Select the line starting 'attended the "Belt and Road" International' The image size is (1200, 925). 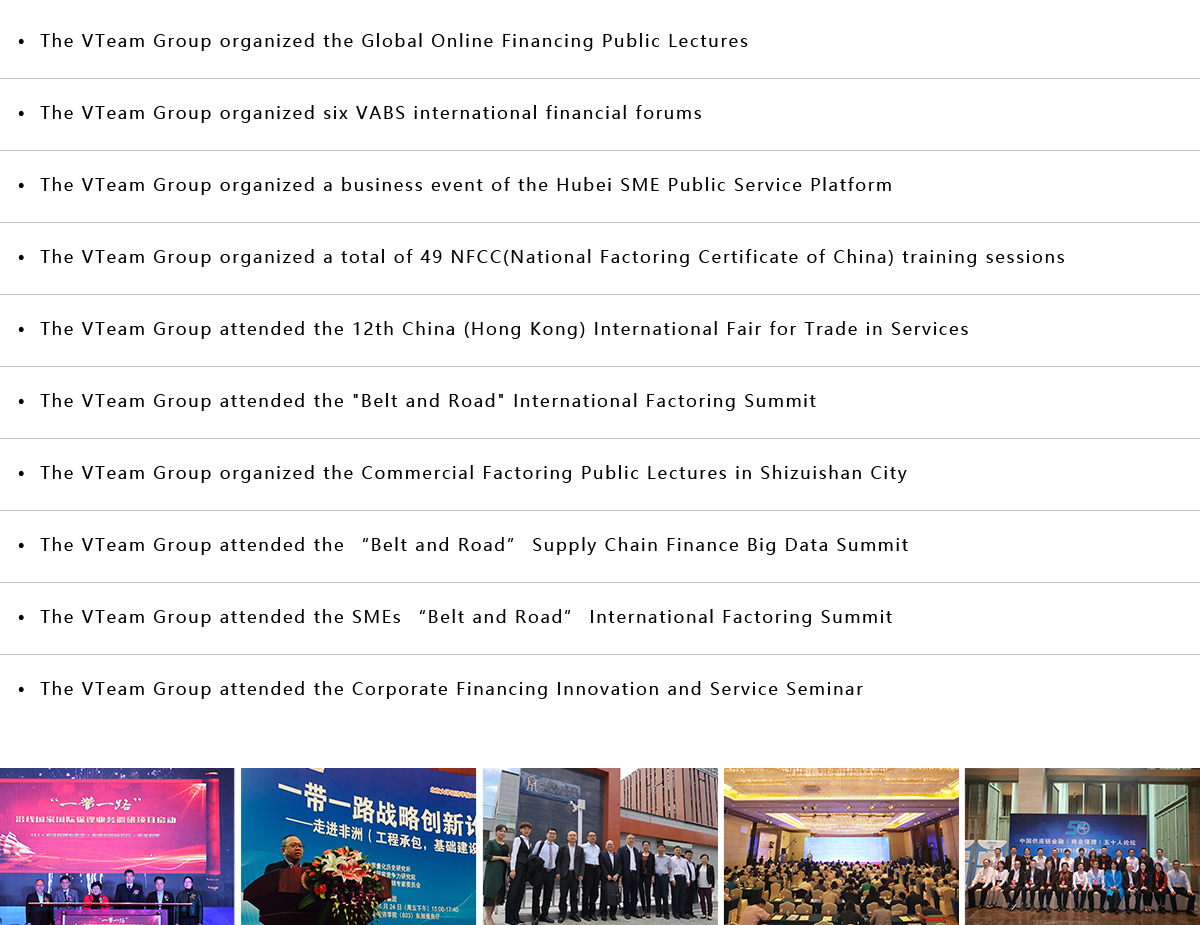(x=428, y=401)
